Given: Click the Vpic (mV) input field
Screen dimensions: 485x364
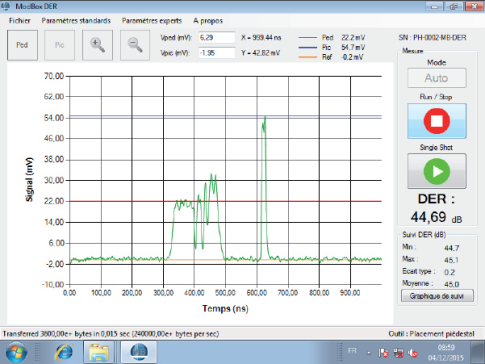Looking at the screenshot, I should (217, 53).
